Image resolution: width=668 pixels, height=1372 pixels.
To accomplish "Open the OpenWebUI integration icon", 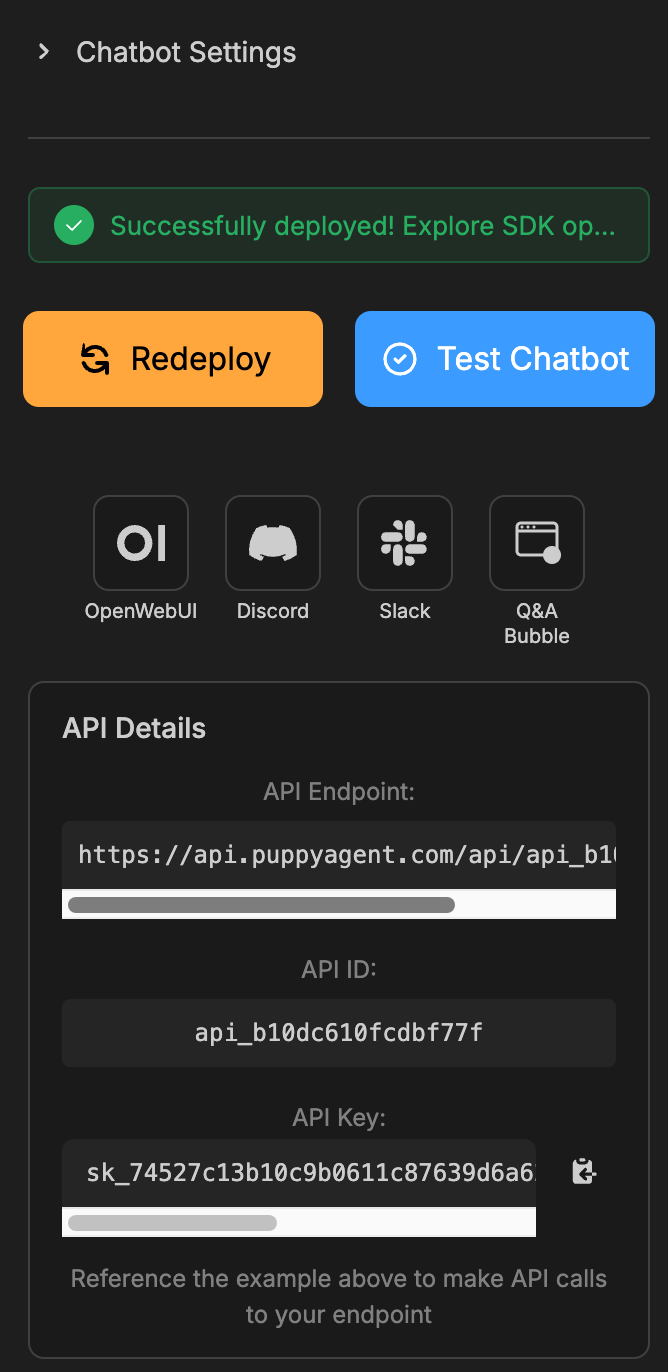I will tap(141, 543).
